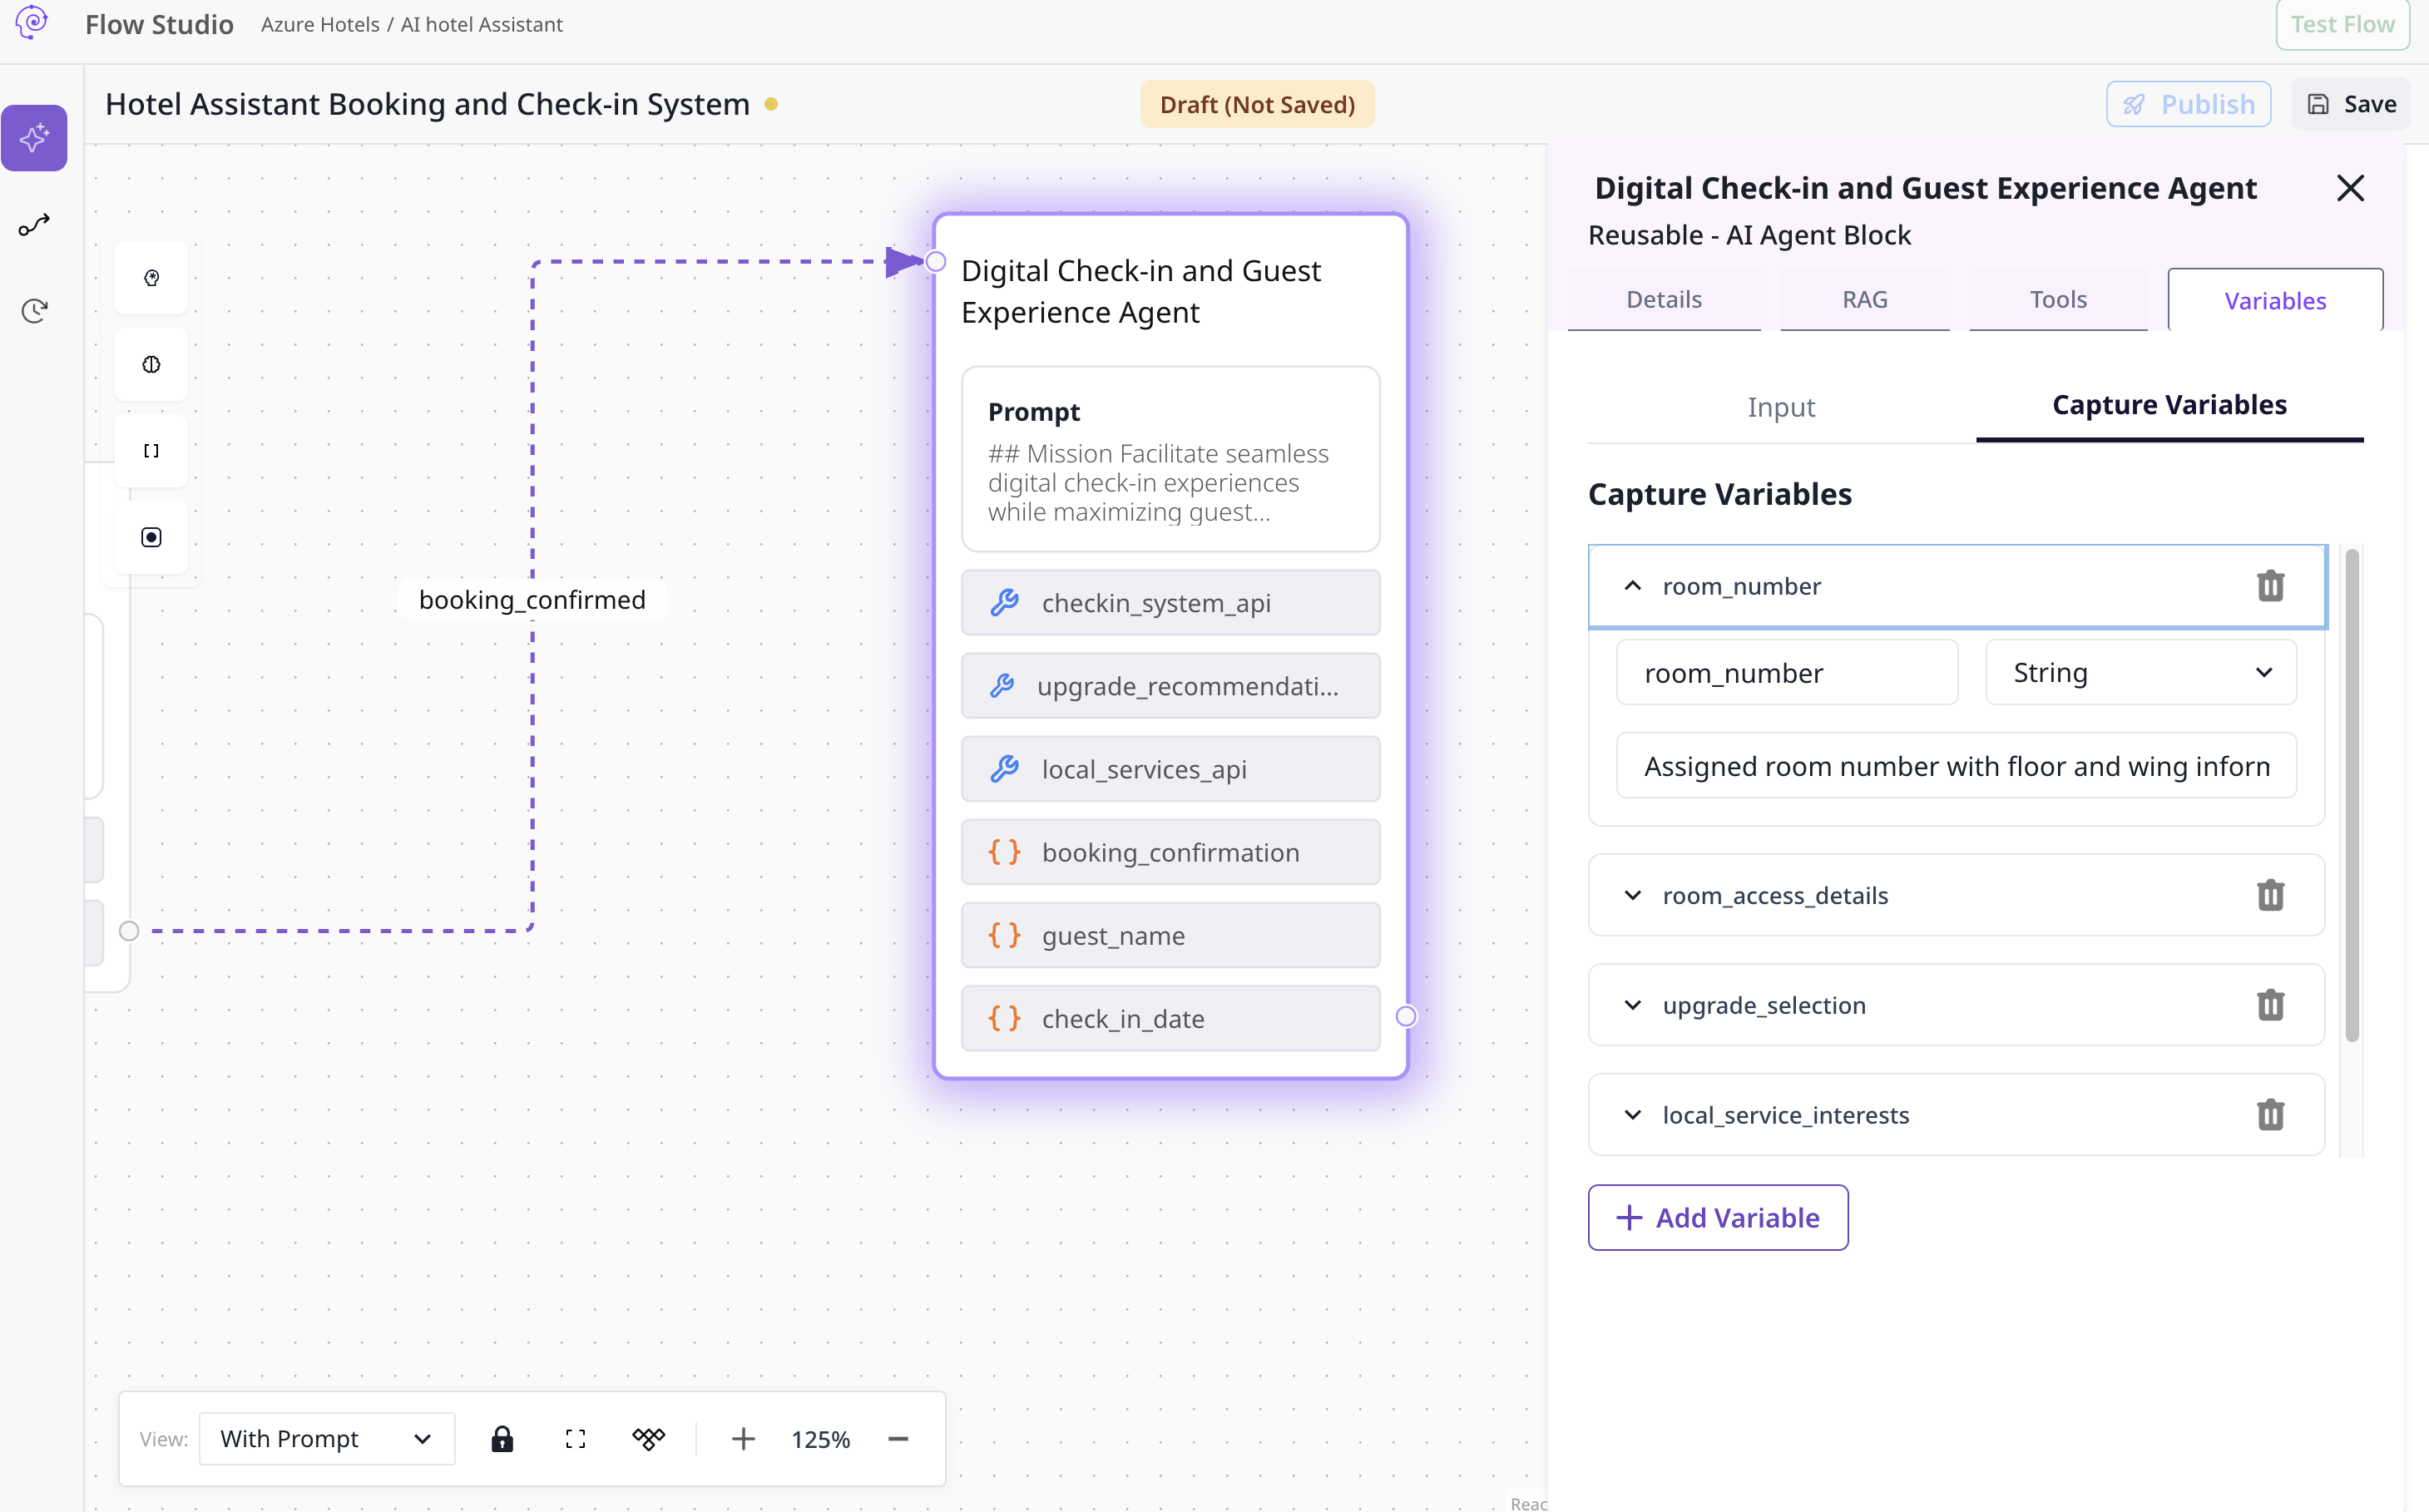Viewport: 2429px width, 1512px height.
Task: Expand the room_access_details variable
Action: click(1632, 895)
